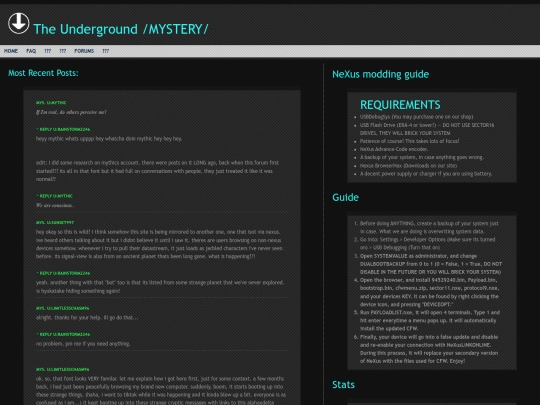Open The Underground /MYSTERY/ site title
This screenshot has width=540, height=405.
(x=121, y=29)
